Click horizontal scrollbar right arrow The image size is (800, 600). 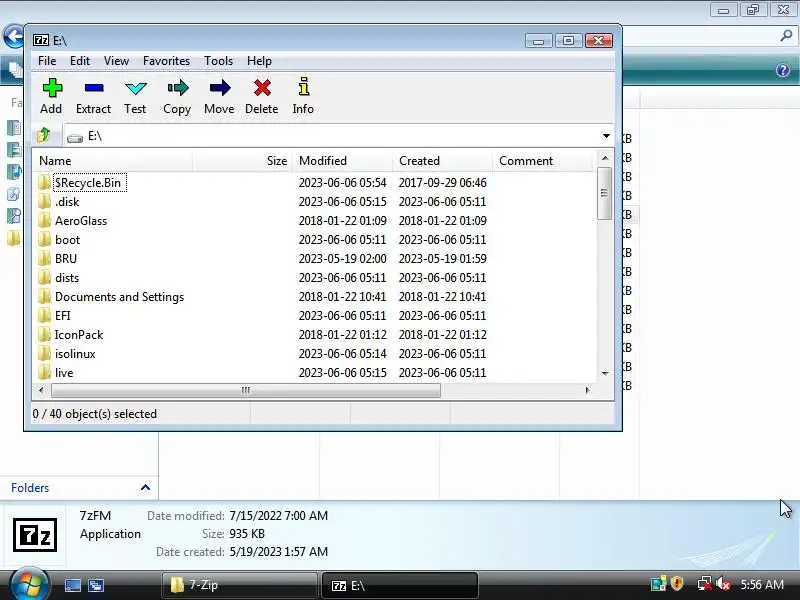587,390
